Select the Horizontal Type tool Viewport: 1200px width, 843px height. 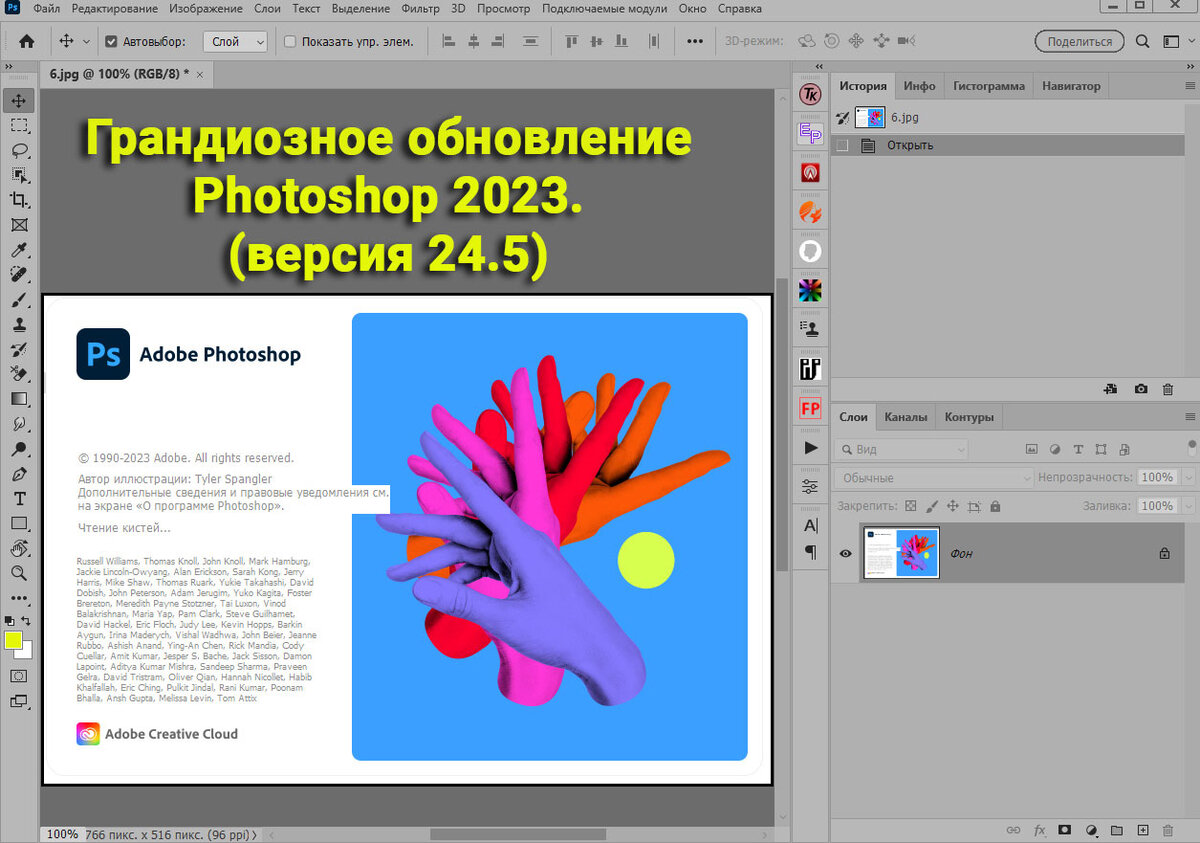19,498
